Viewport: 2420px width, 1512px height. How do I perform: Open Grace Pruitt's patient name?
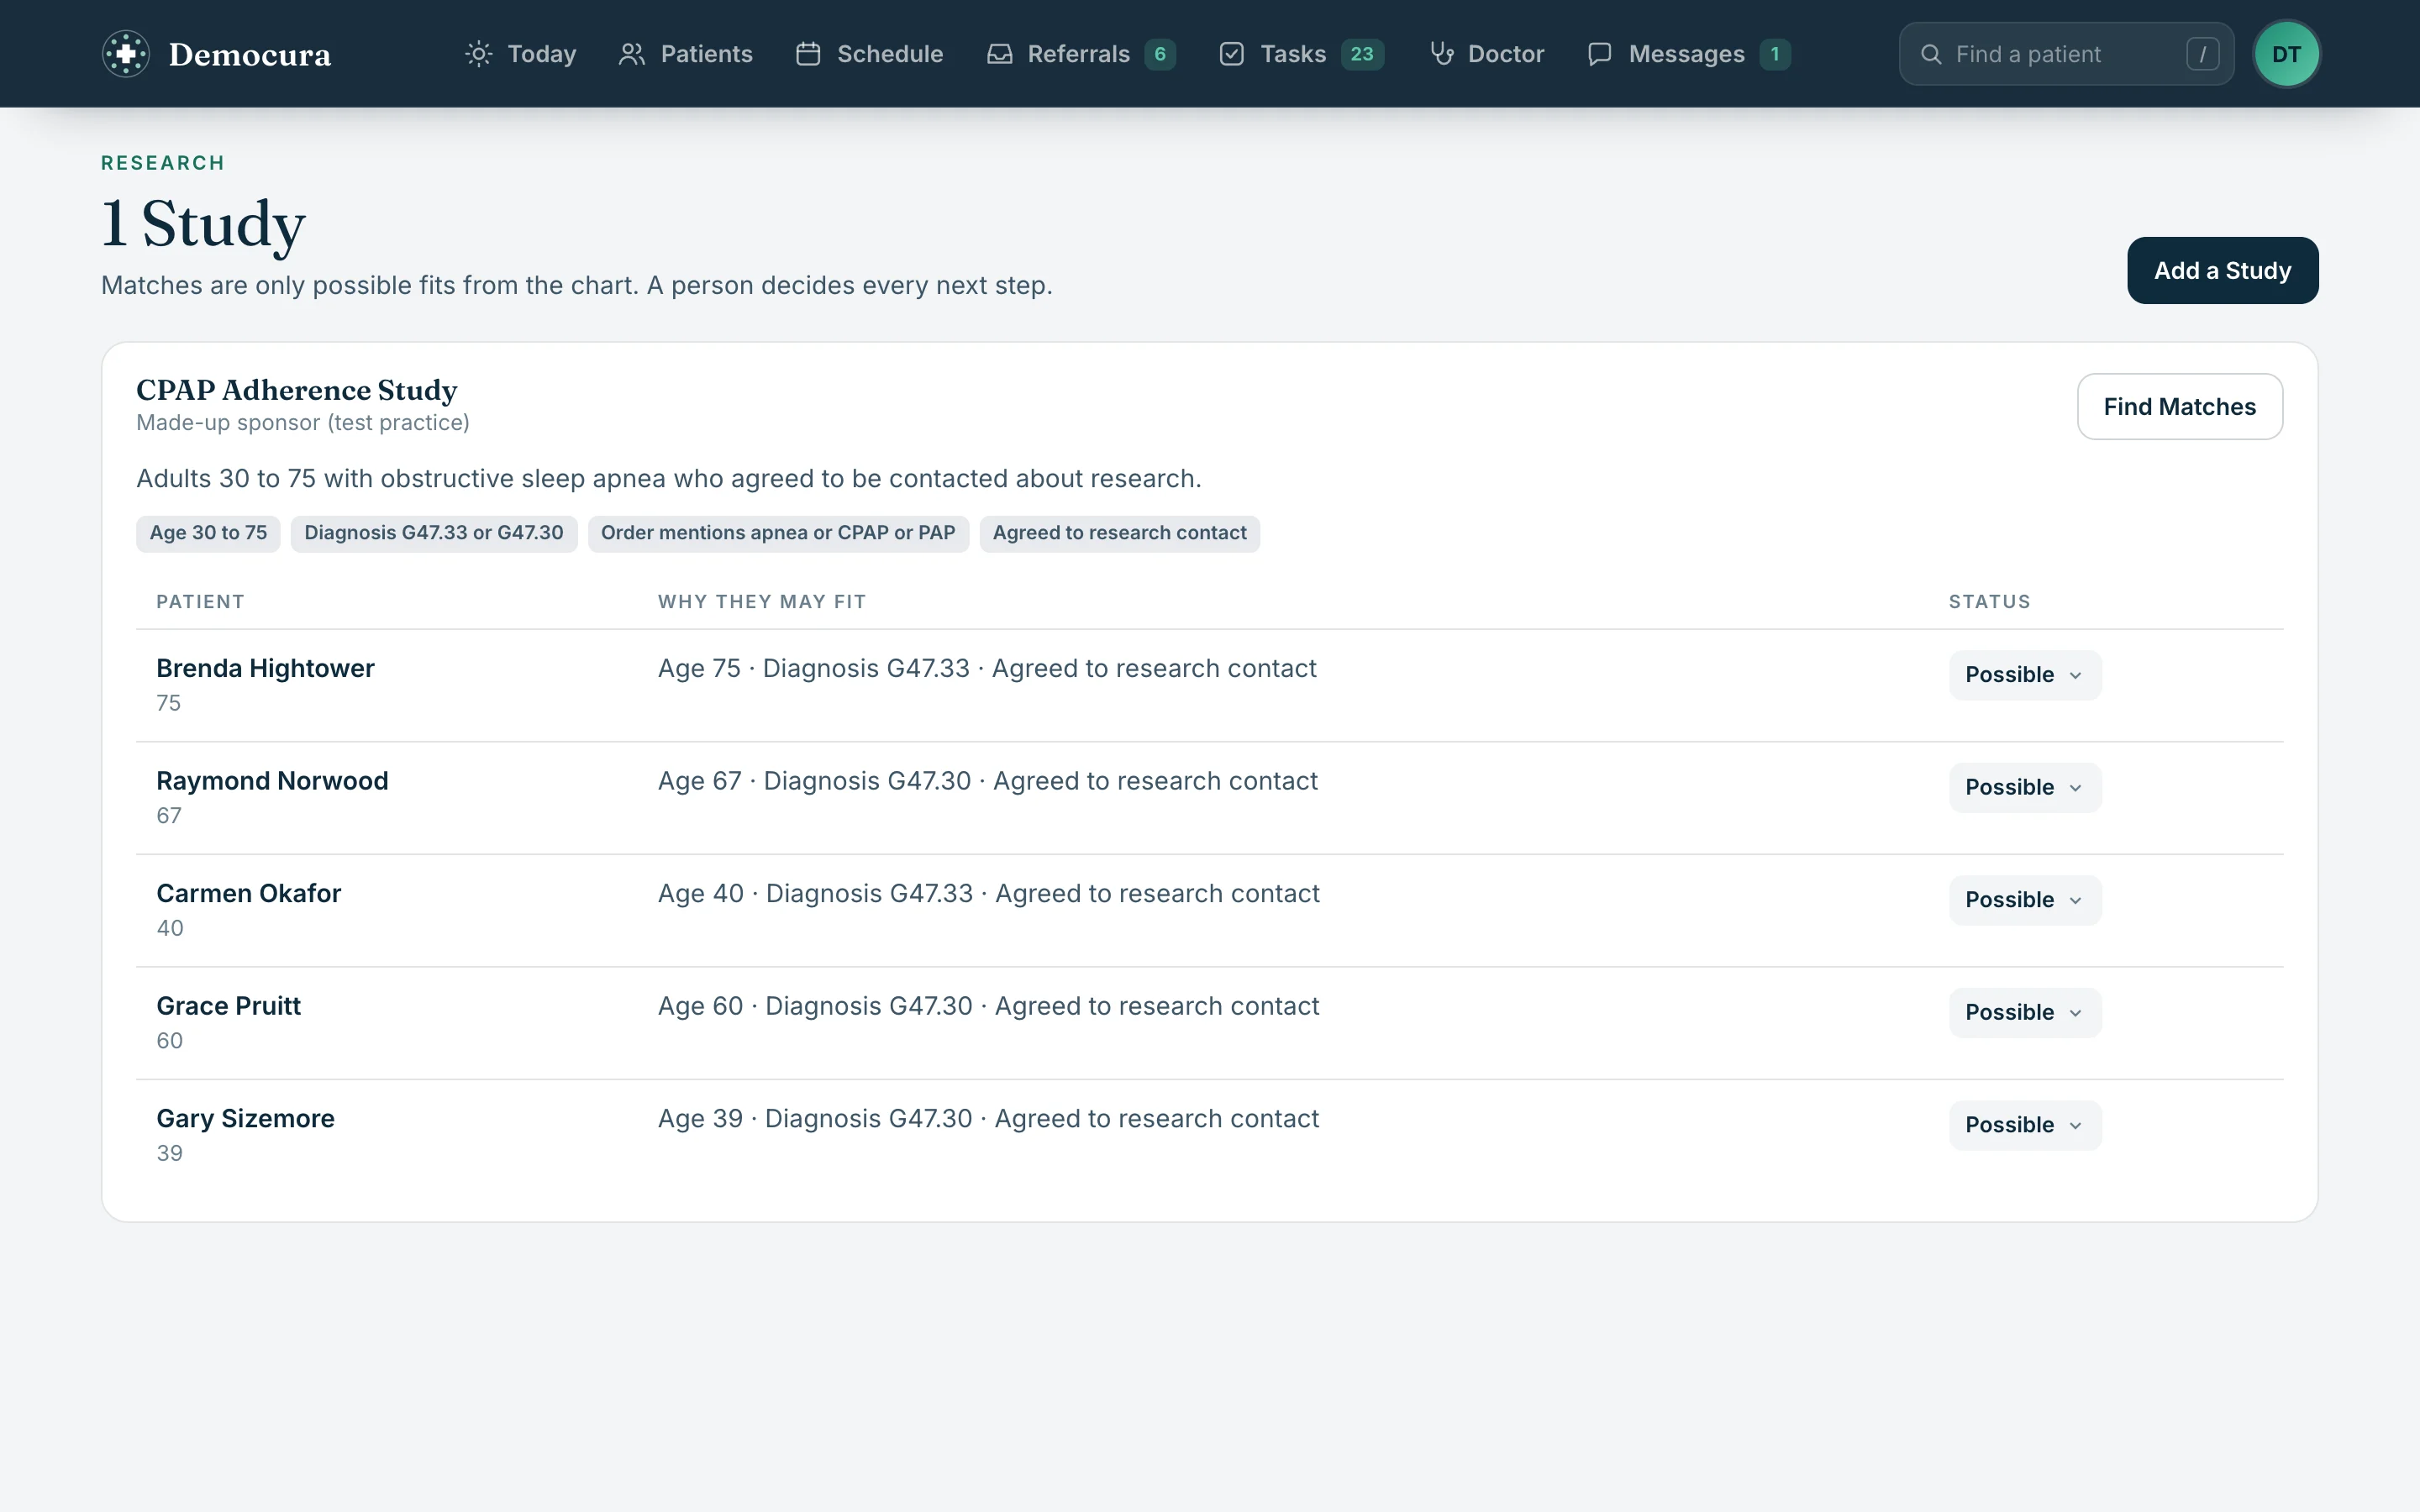click(x=228, y=1006)
